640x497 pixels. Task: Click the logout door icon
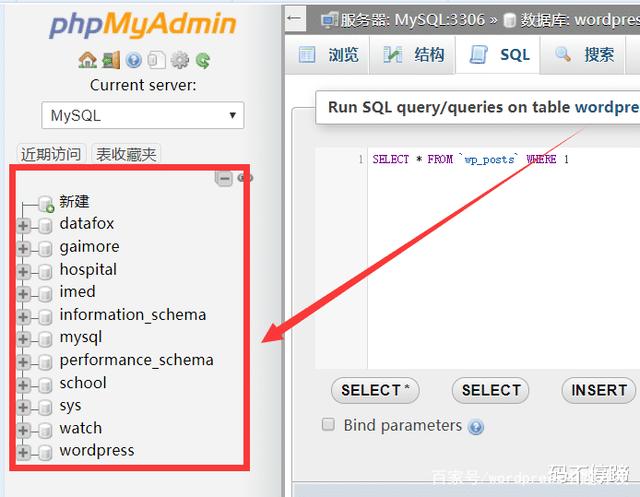point(111,60)
